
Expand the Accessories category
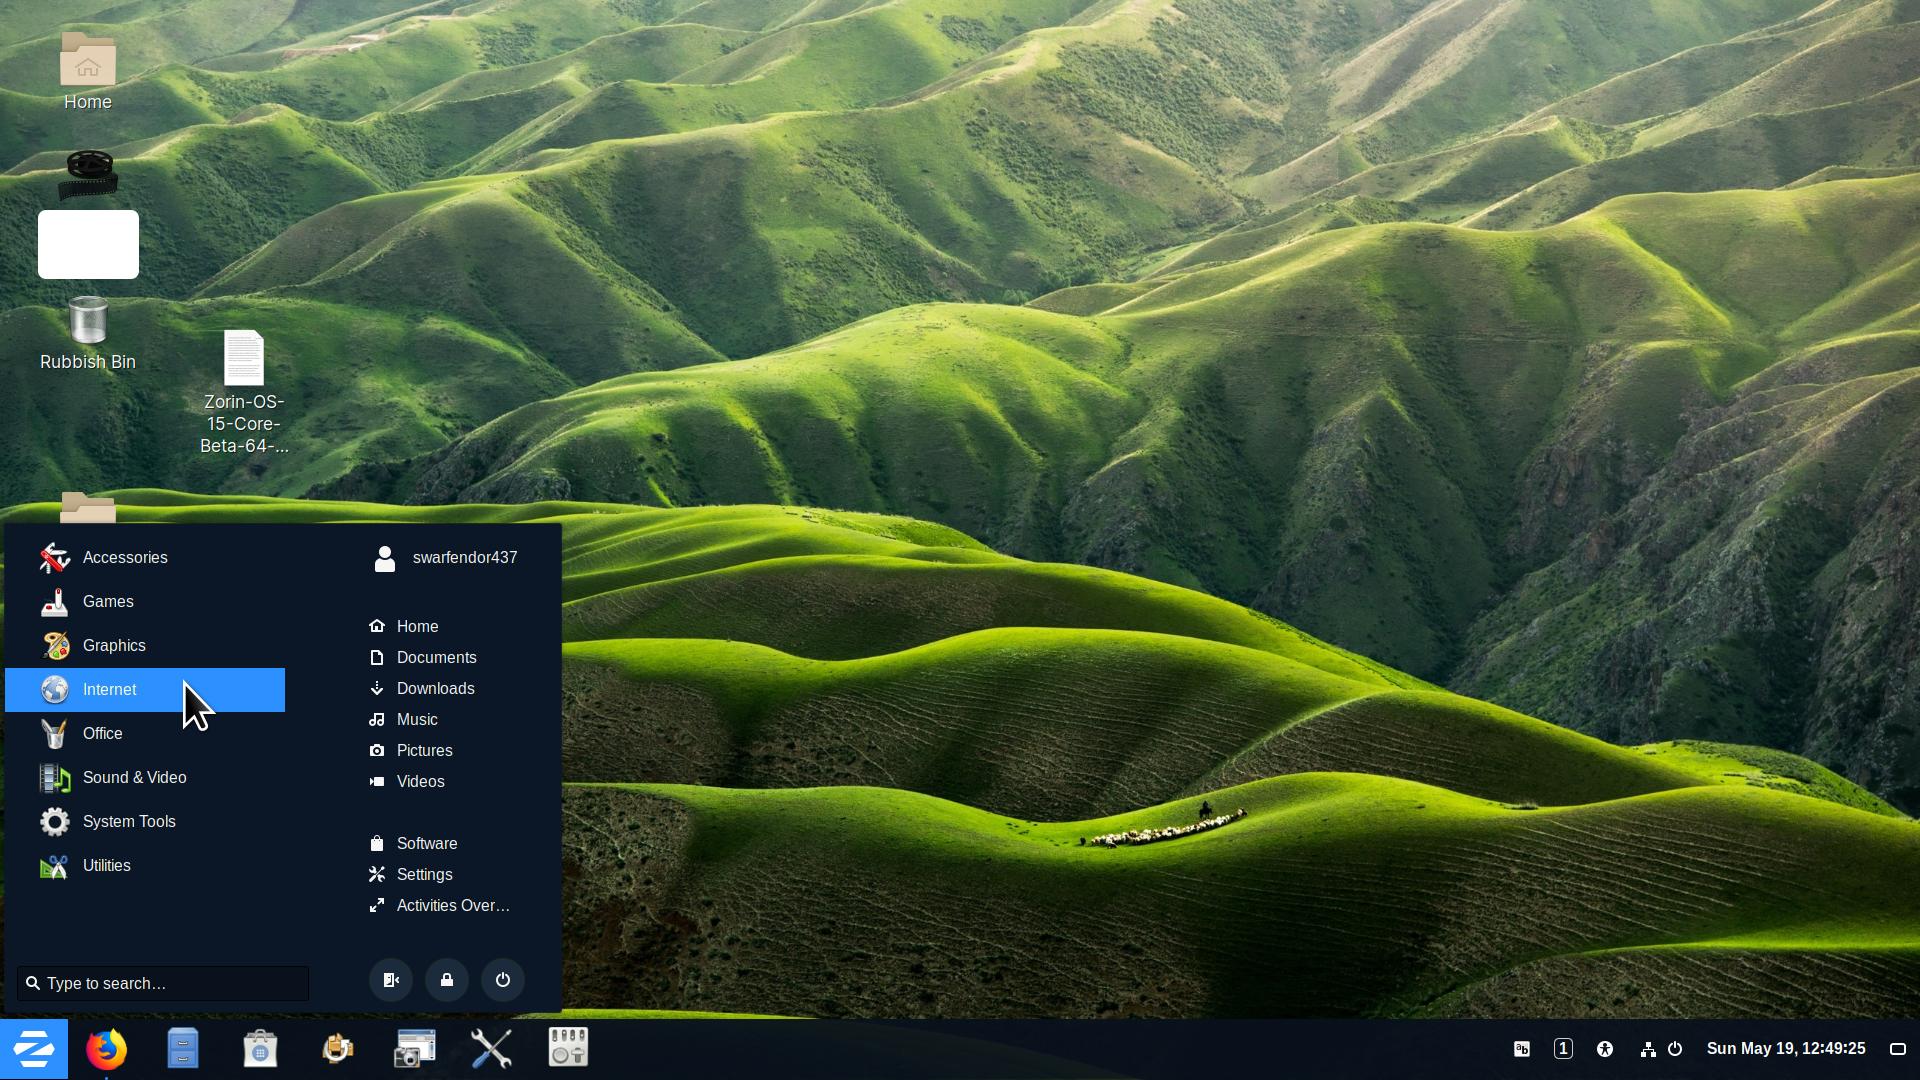[x=125, y=558]
